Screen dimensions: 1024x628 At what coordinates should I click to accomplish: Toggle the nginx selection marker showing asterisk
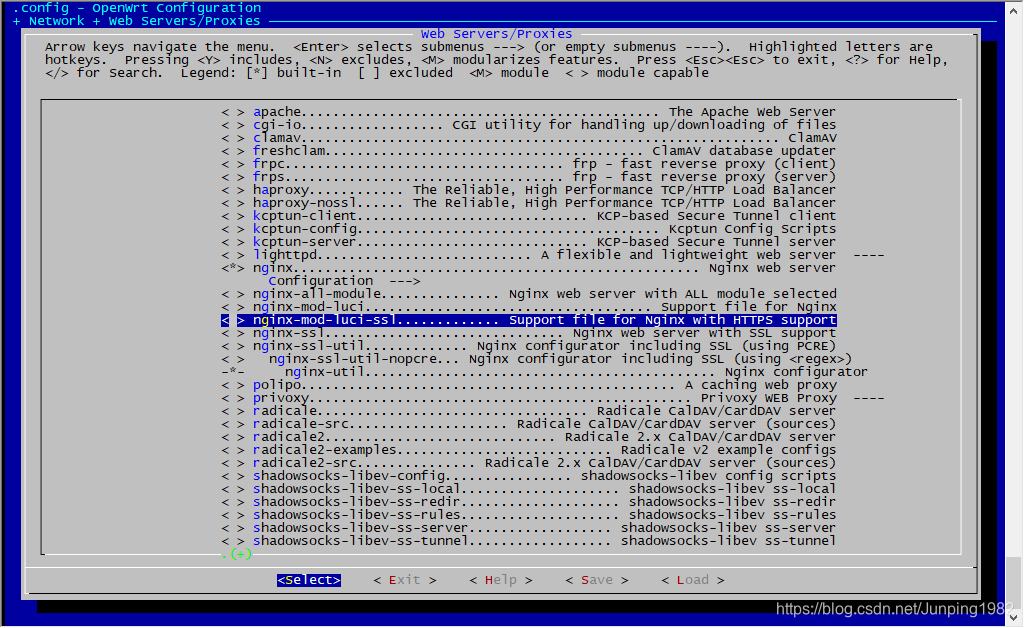click(x=233, y=268)
